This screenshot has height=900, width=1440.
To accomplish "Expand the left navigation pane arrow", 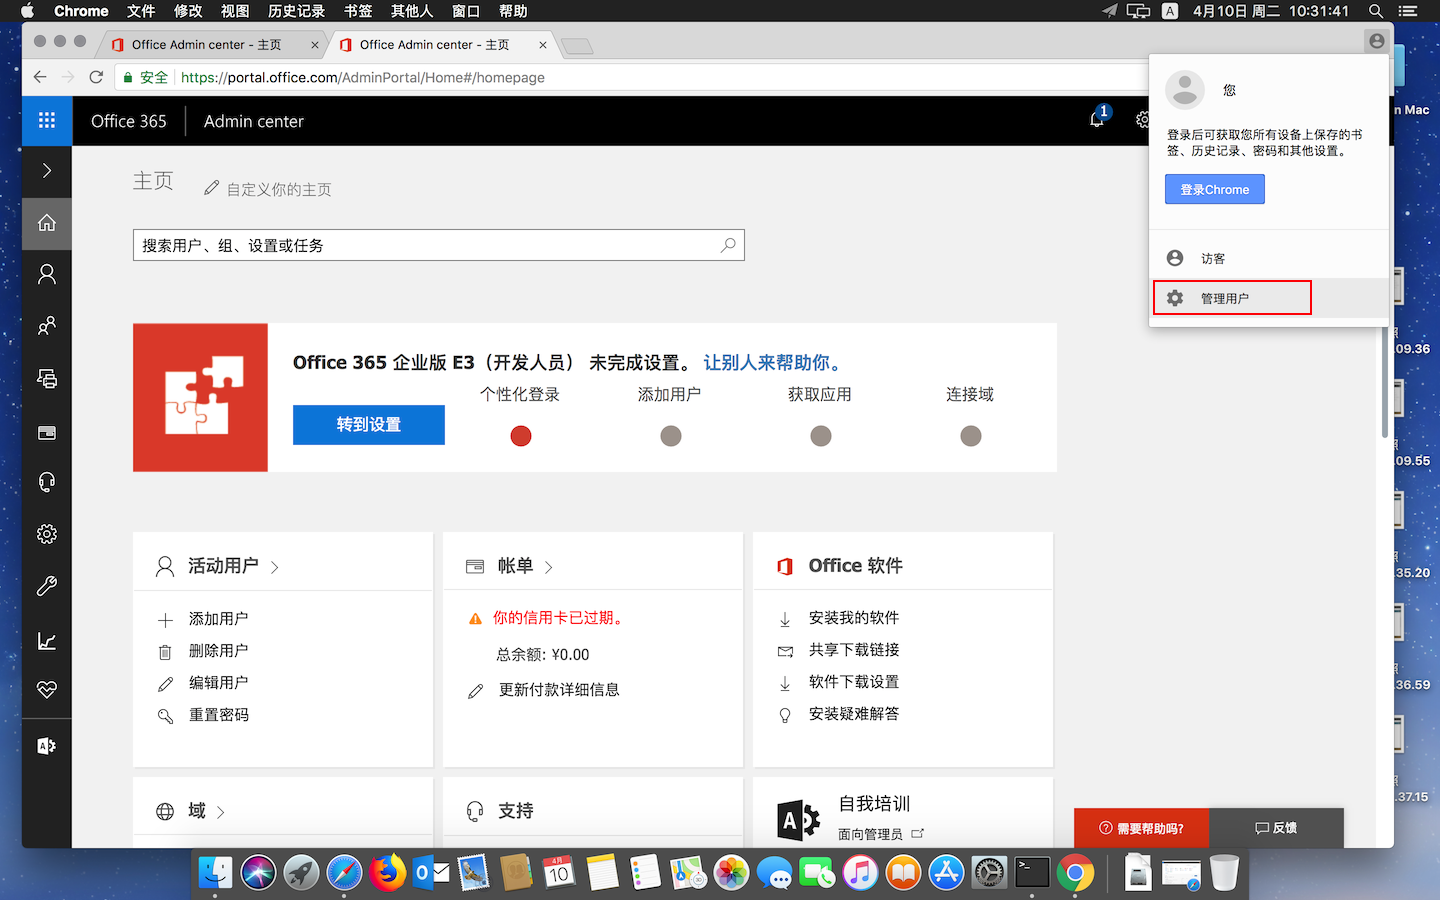I will coord(47,171).
